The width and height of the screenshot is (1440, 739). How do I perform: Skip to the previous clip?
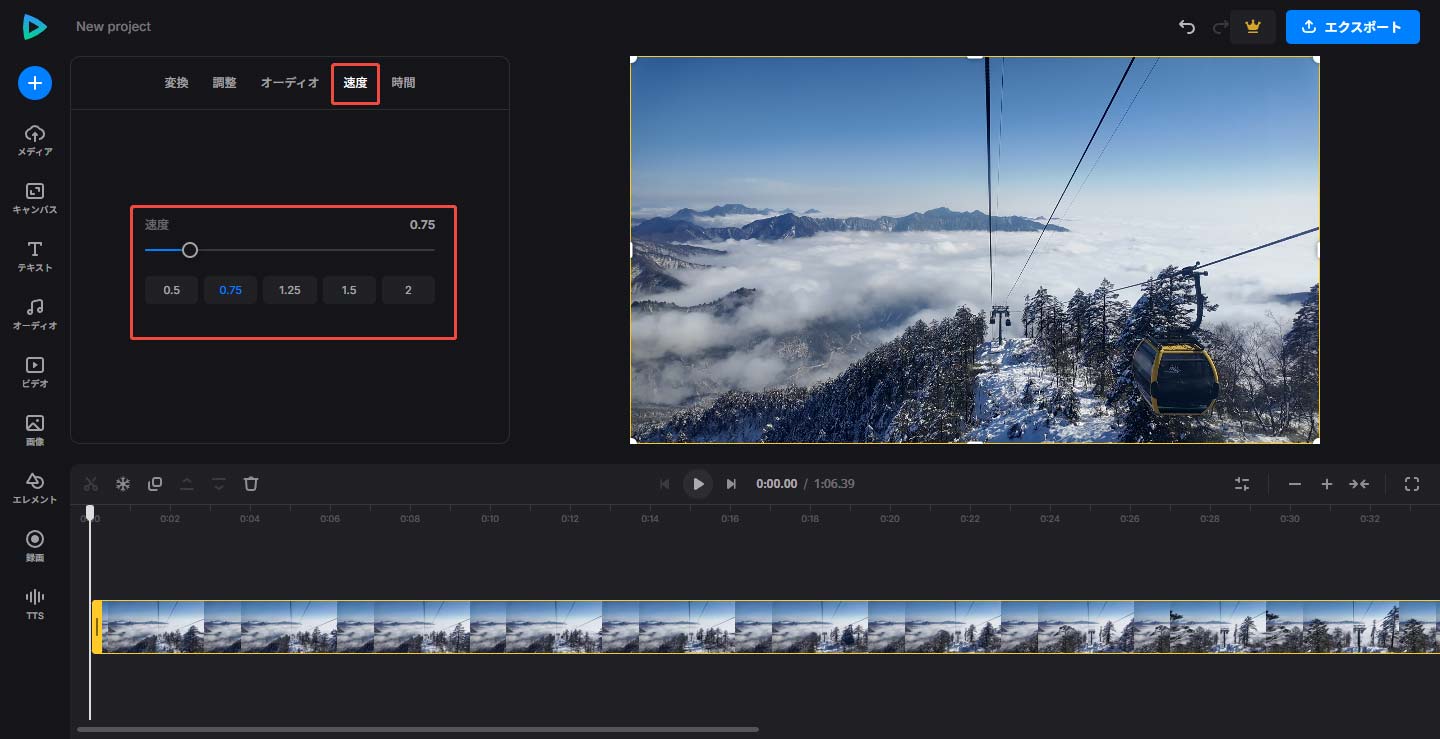tap(665, 484)
